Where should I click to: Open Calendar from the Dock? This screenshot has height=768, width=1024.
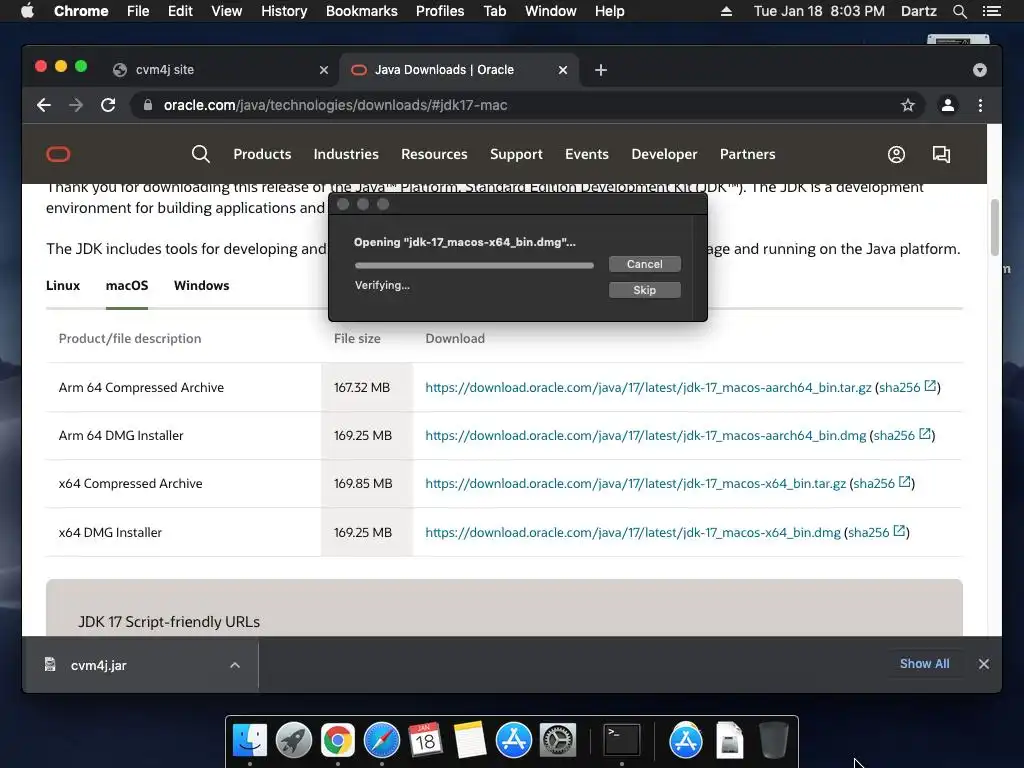pos(425,741)
